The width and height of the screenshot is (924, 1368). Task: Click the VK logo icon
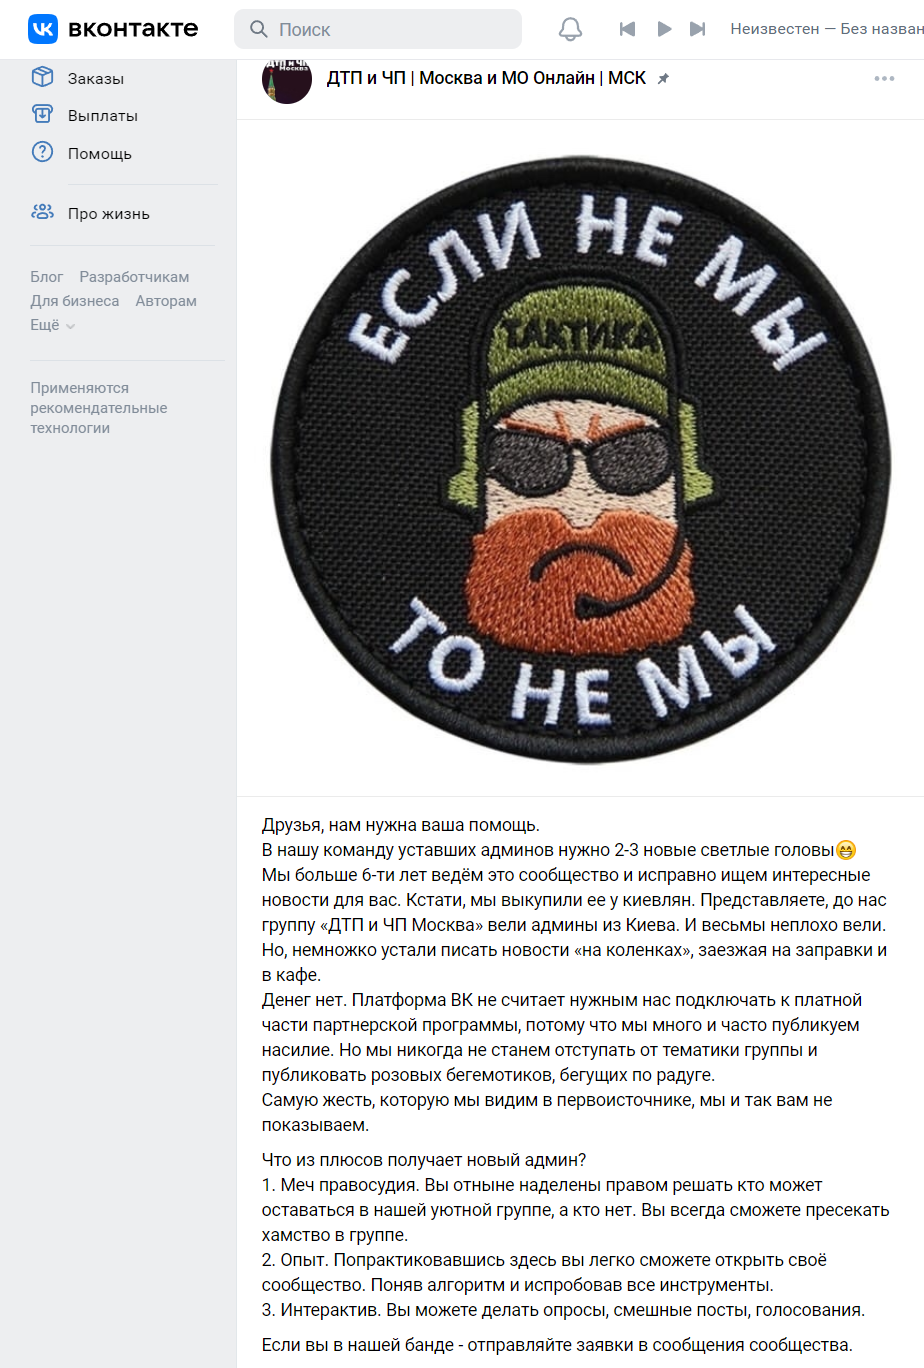pos(43,29)
